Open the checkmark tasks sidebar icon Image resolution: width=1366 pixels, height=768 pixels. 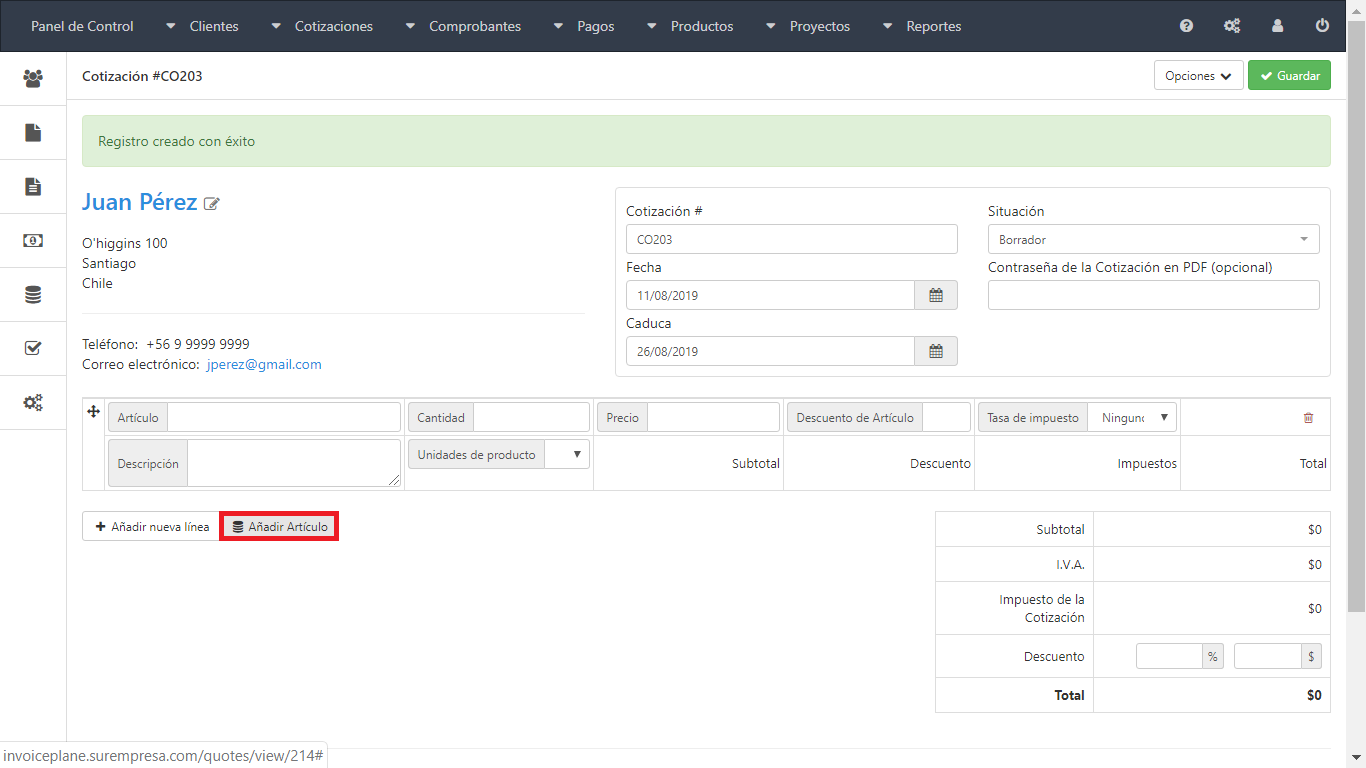coord(33,348)
